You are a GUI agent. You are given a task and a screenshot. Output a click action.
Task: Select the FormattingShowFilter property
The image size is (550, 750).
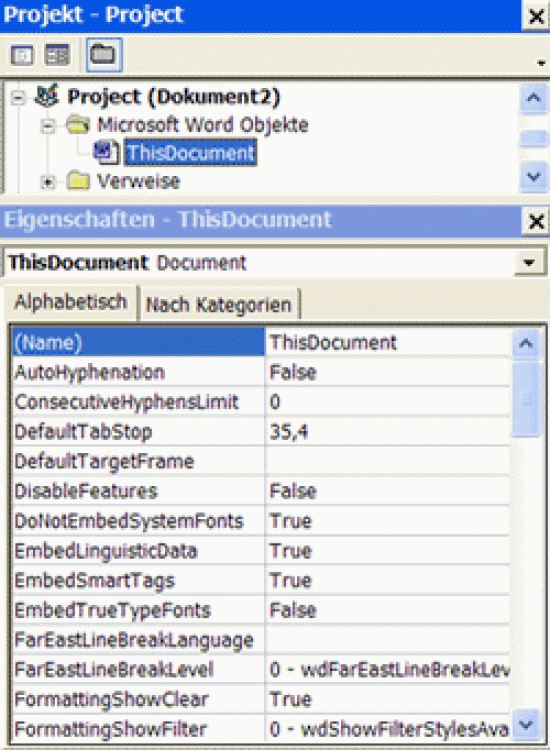[138, 729]
